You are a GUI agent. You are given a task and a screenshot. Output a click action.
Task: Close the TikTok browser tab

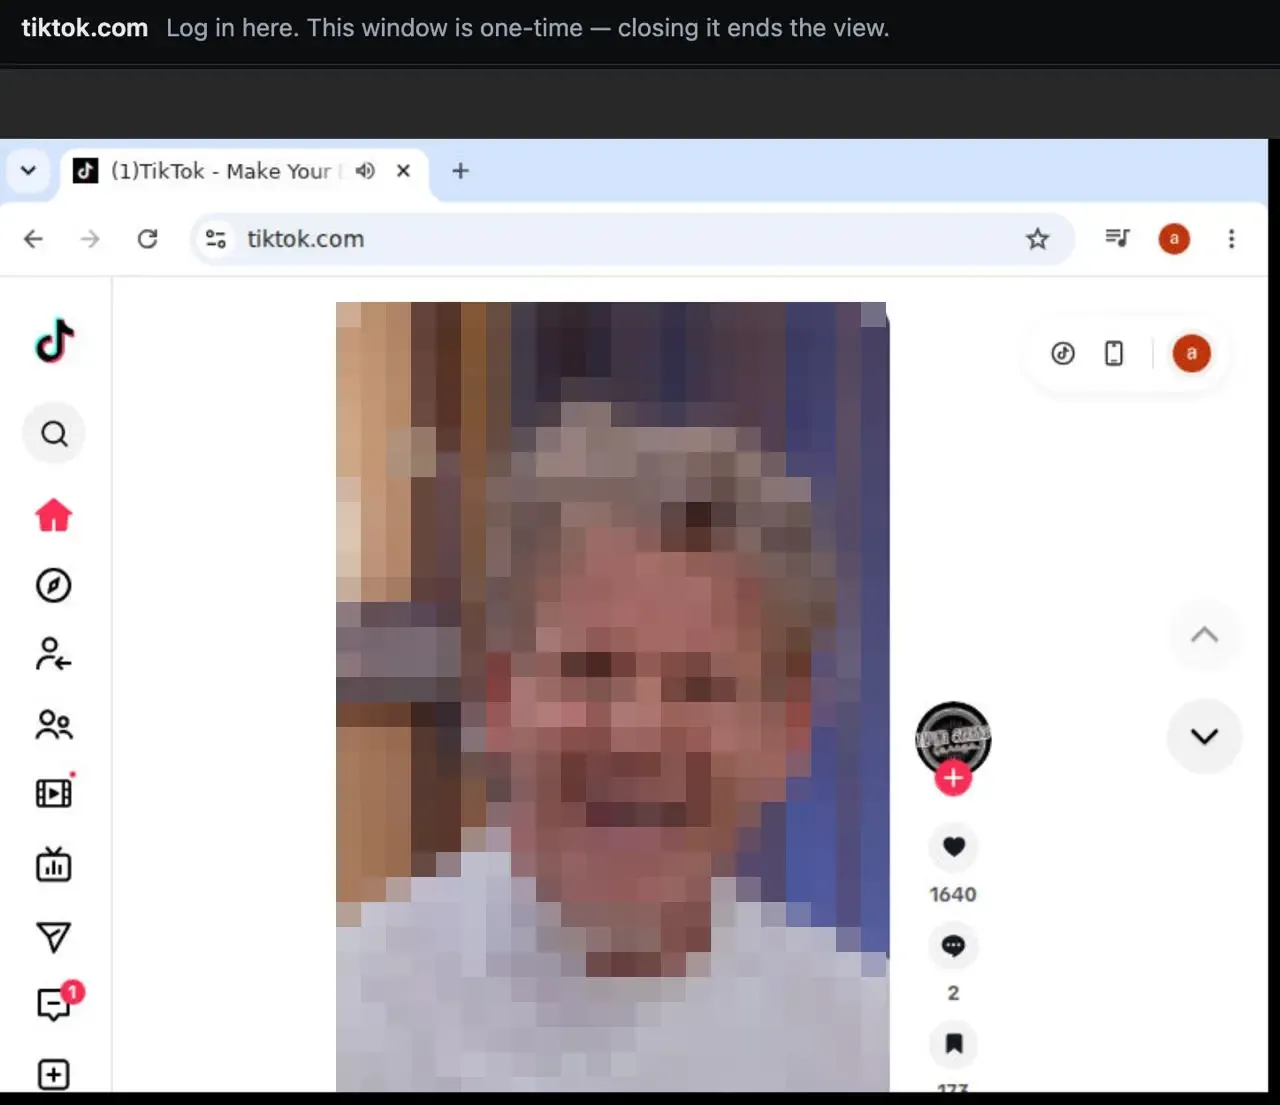[x=403, y=171]
